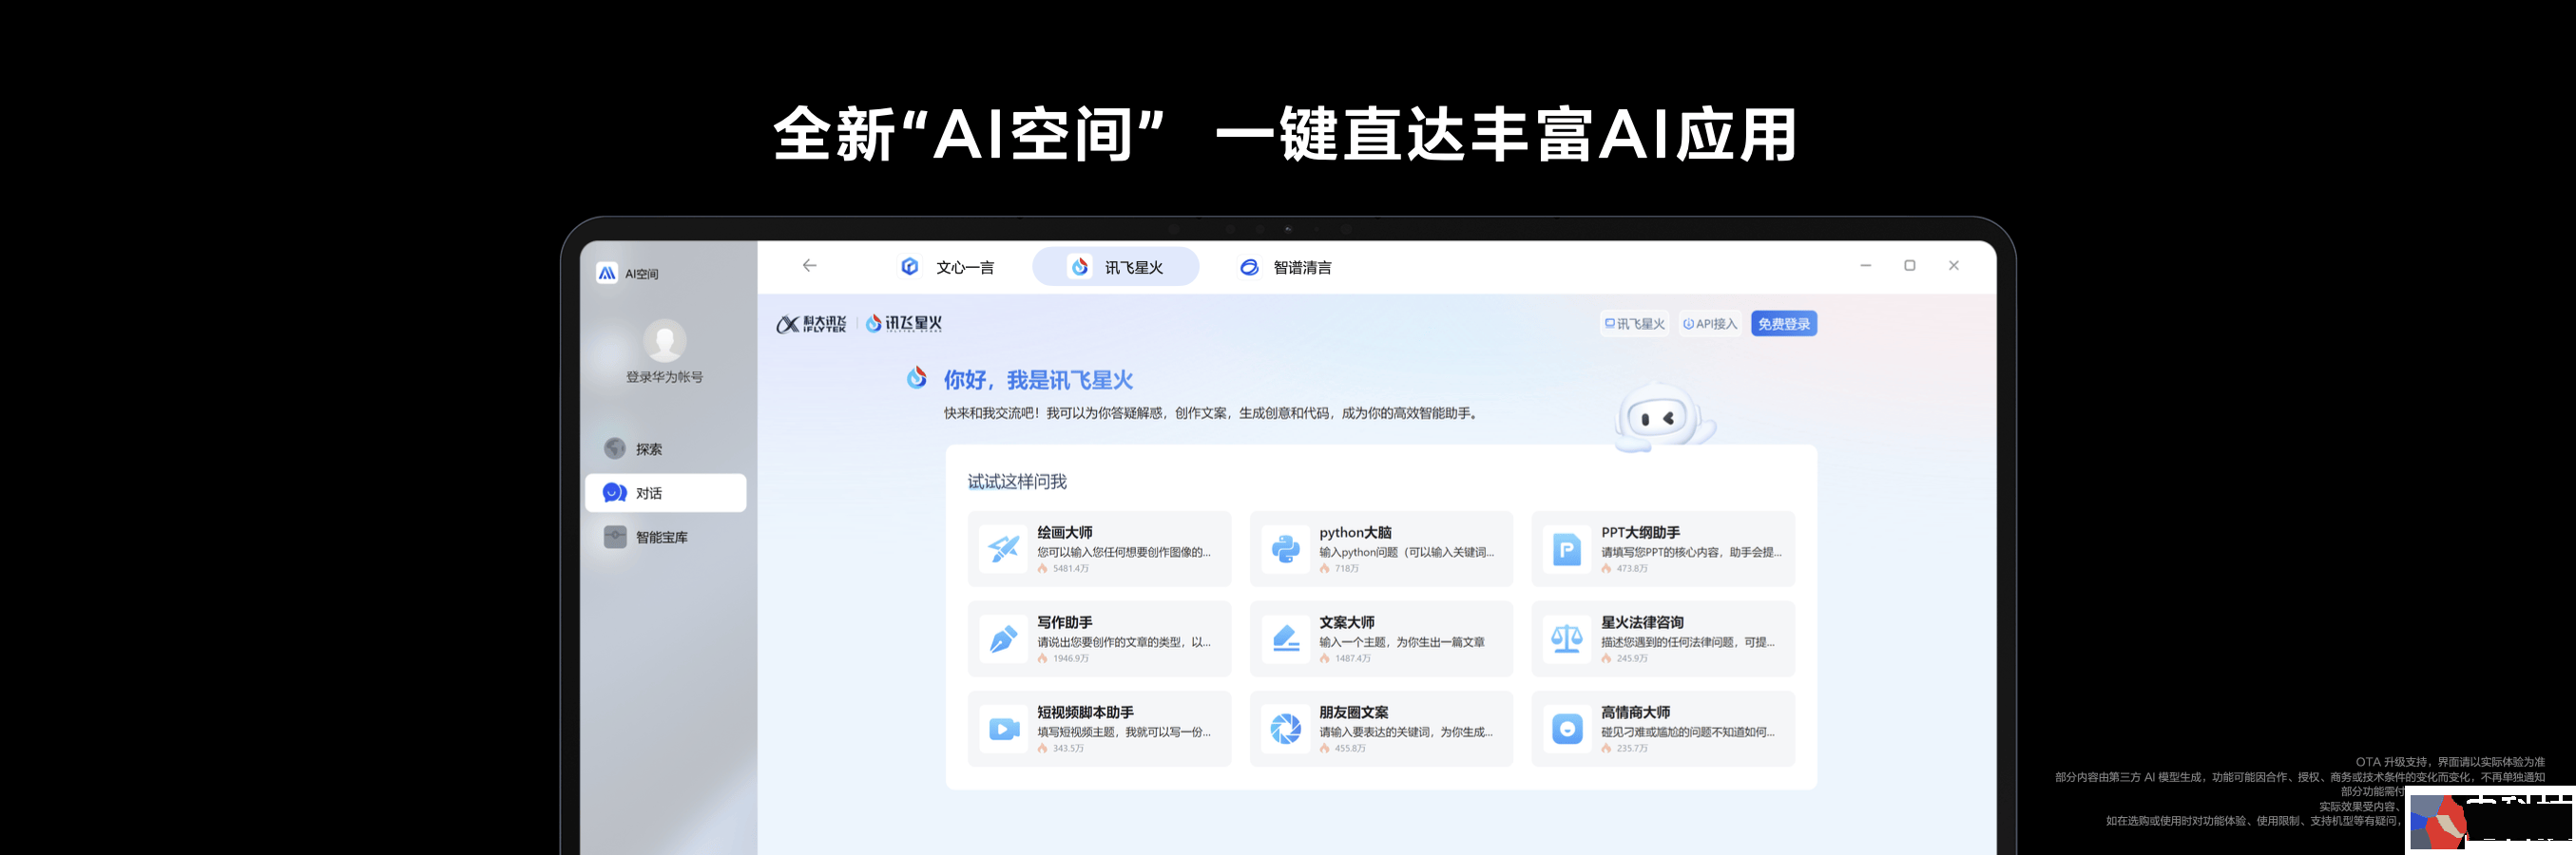The width and height of the screenshot is (2576, 855).
Task: Click the 登录华为帐号 profile avatar
Action: 664,342
